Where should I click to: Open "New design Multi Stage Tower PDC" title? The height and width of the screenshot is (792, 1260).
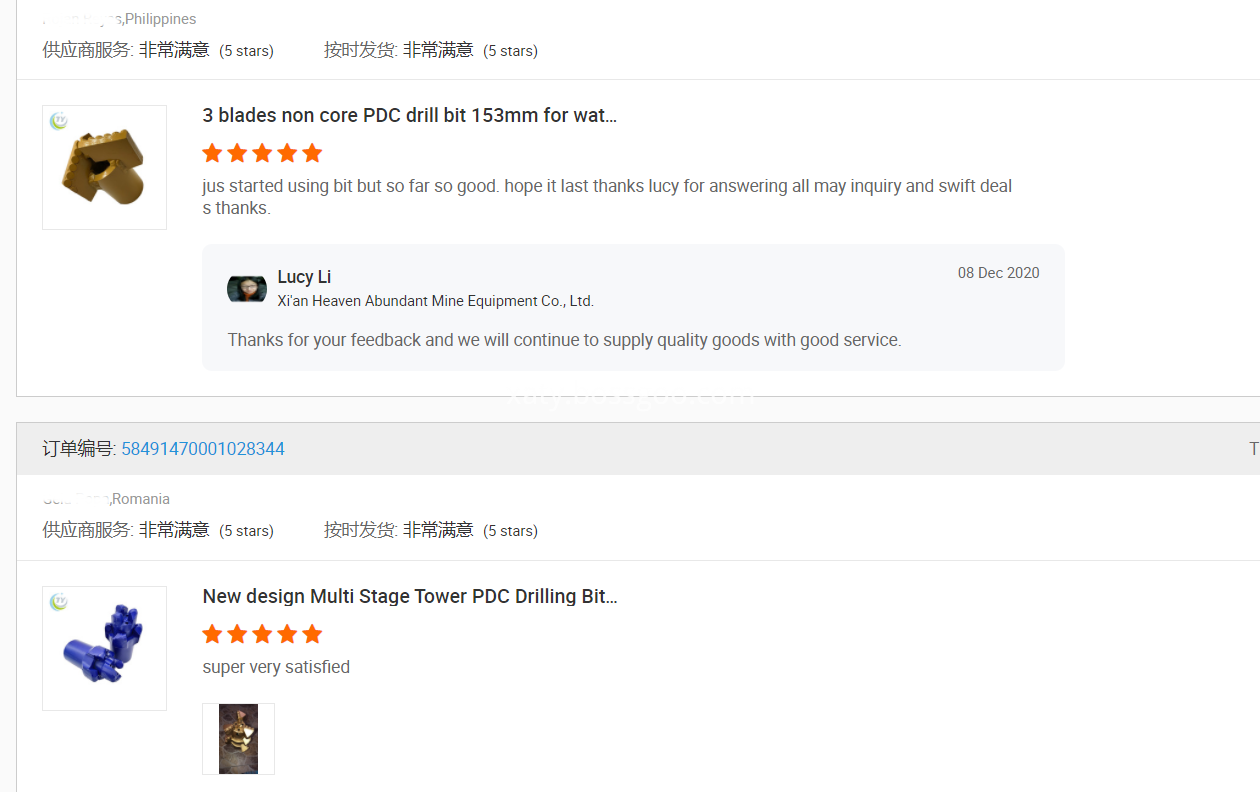point(409,597)
